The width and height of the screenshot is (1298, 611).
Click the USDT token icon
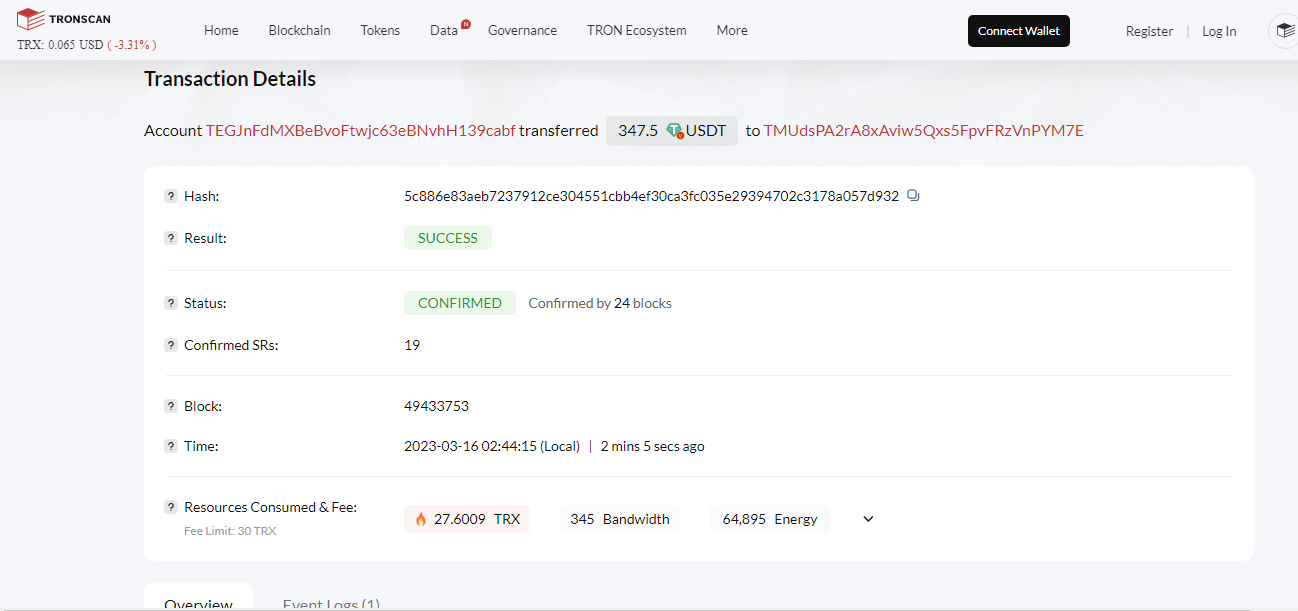[675, 131]
